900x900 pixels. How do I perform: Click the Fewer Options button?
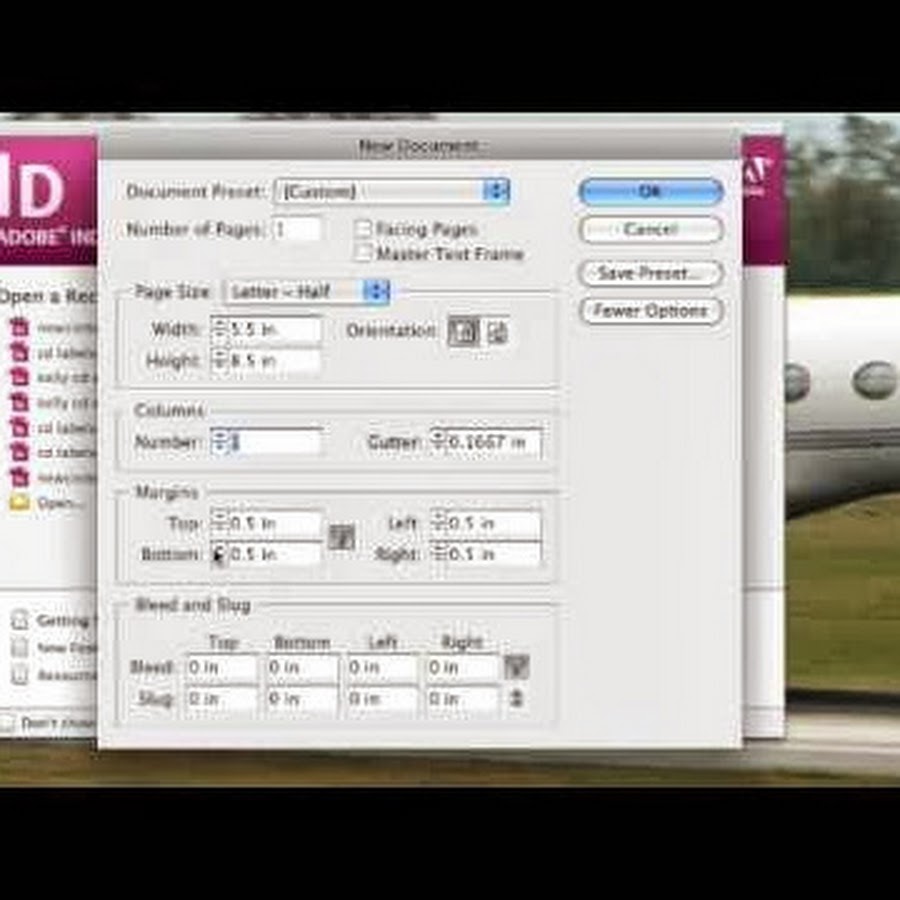click(x=650, y=311)
